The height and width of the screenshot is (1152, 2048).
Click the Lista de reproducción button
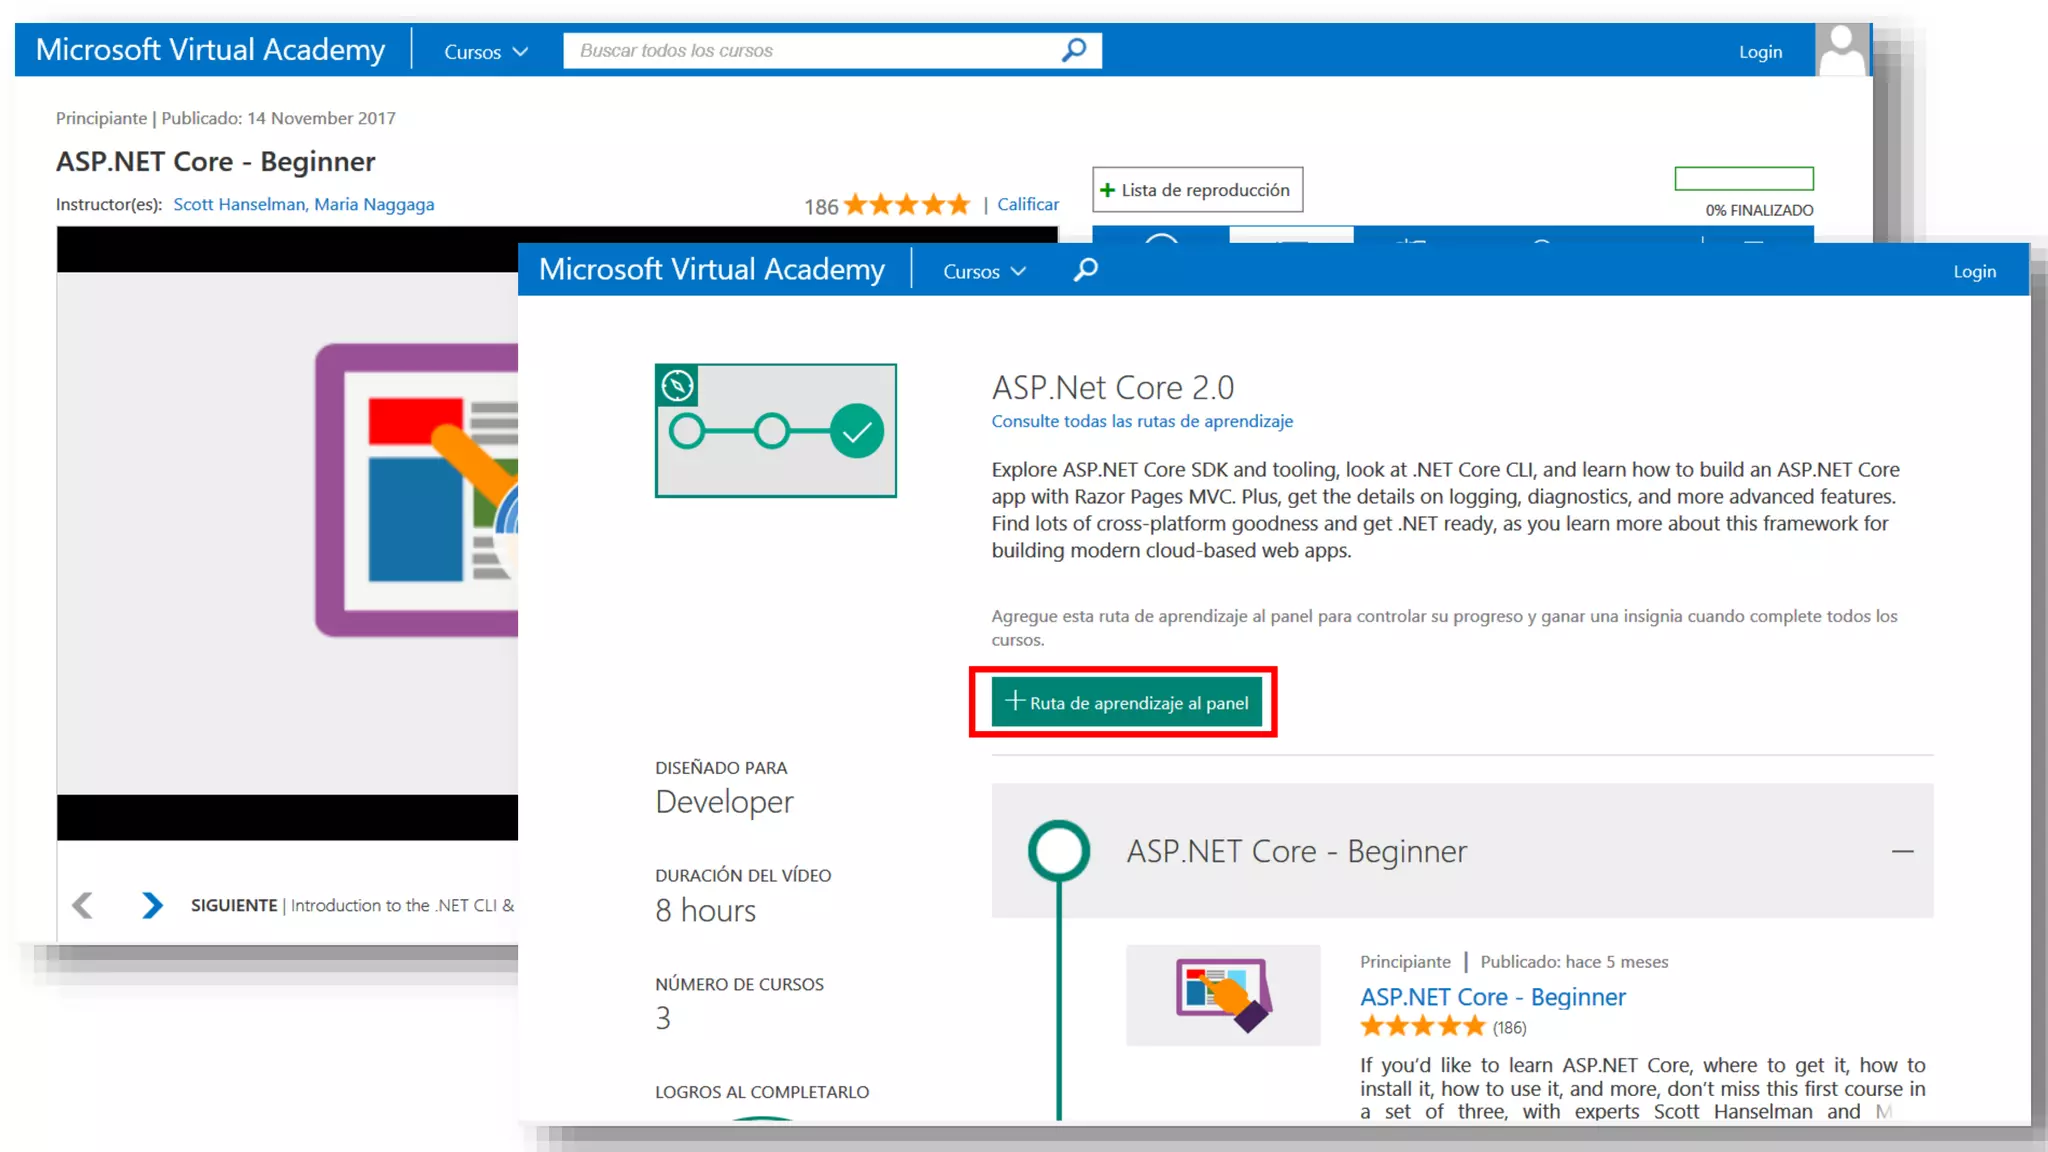1197,190
